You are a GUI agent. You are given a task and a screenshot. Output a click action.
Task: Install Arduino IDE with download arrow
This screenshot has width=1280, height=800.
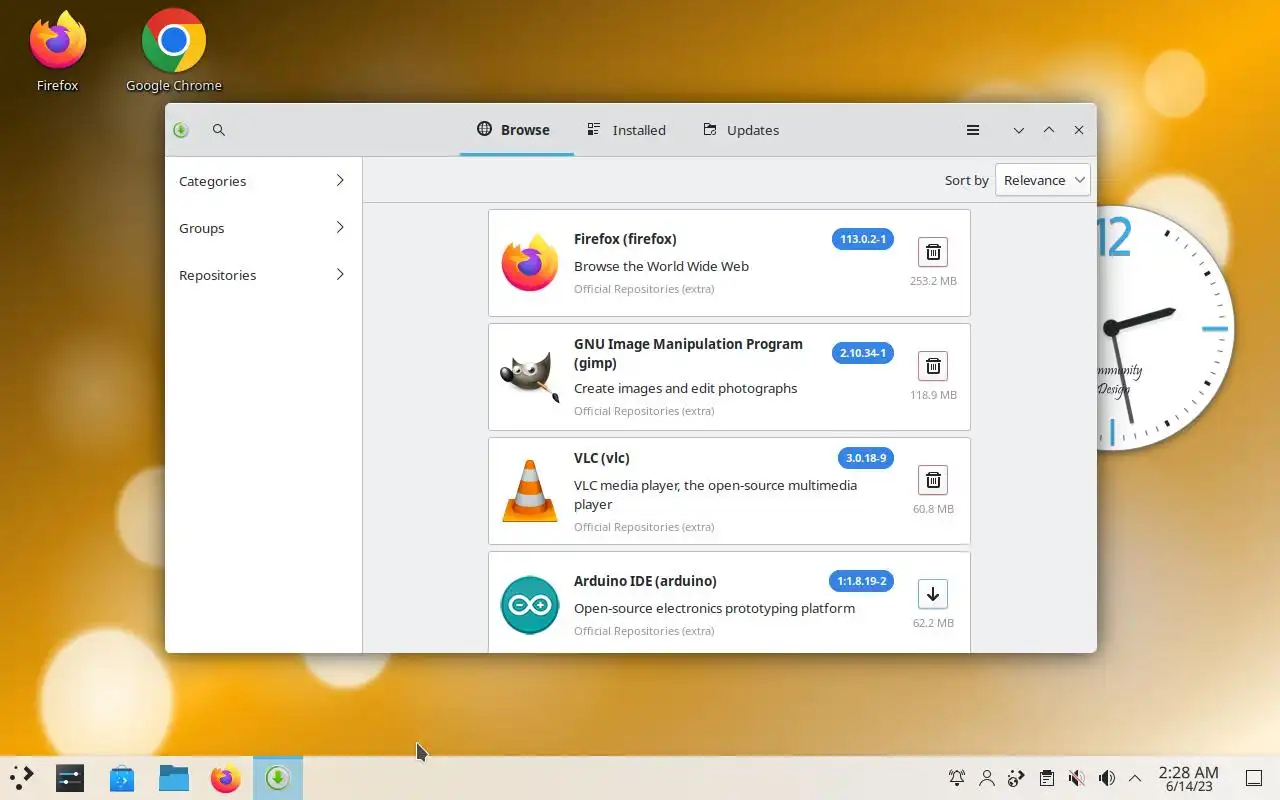932,594
